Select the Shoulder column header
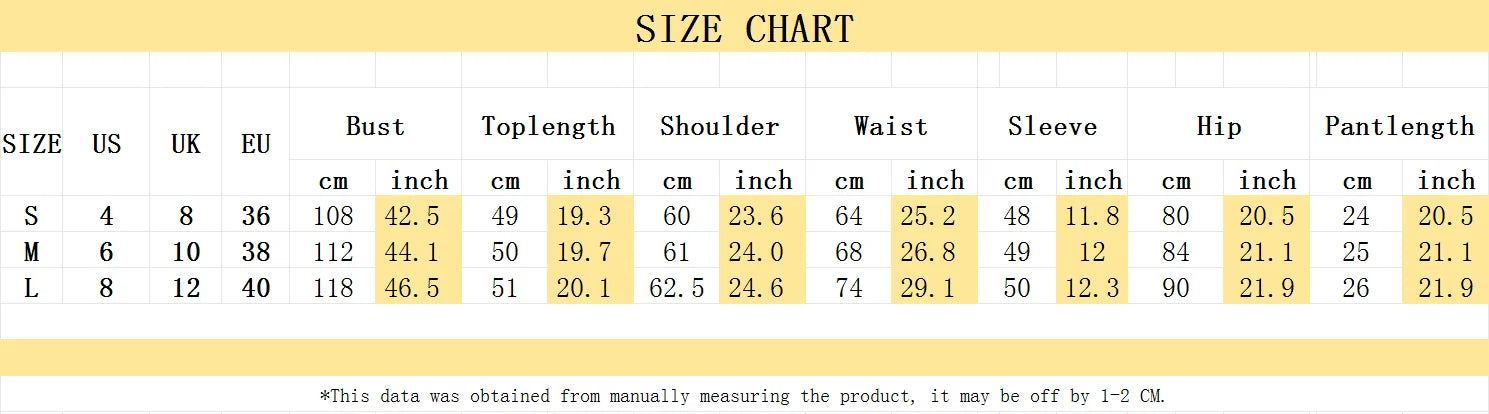 point(719,127)
